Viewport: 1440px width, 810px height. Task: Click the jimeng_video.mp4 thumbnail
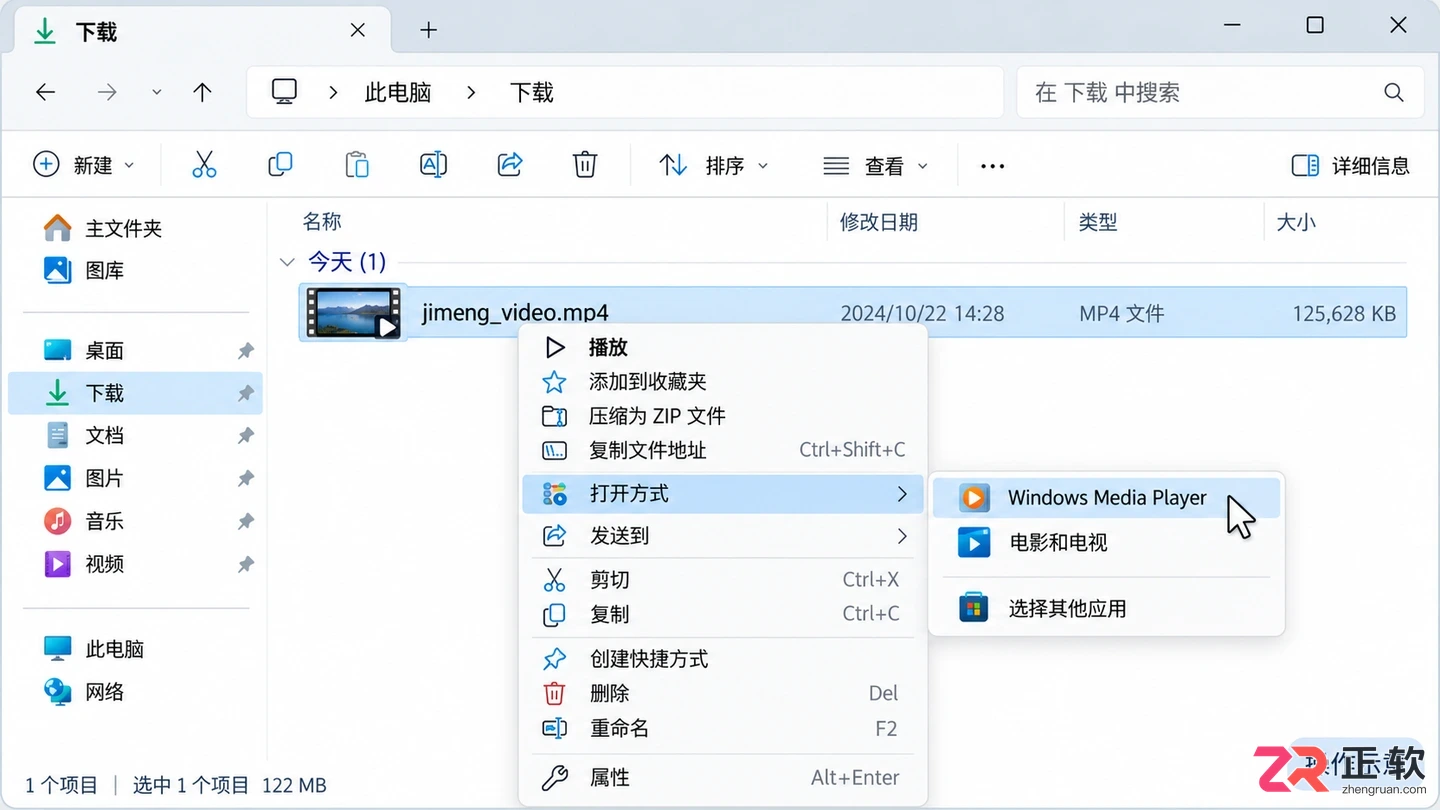(x=354, y=313)
